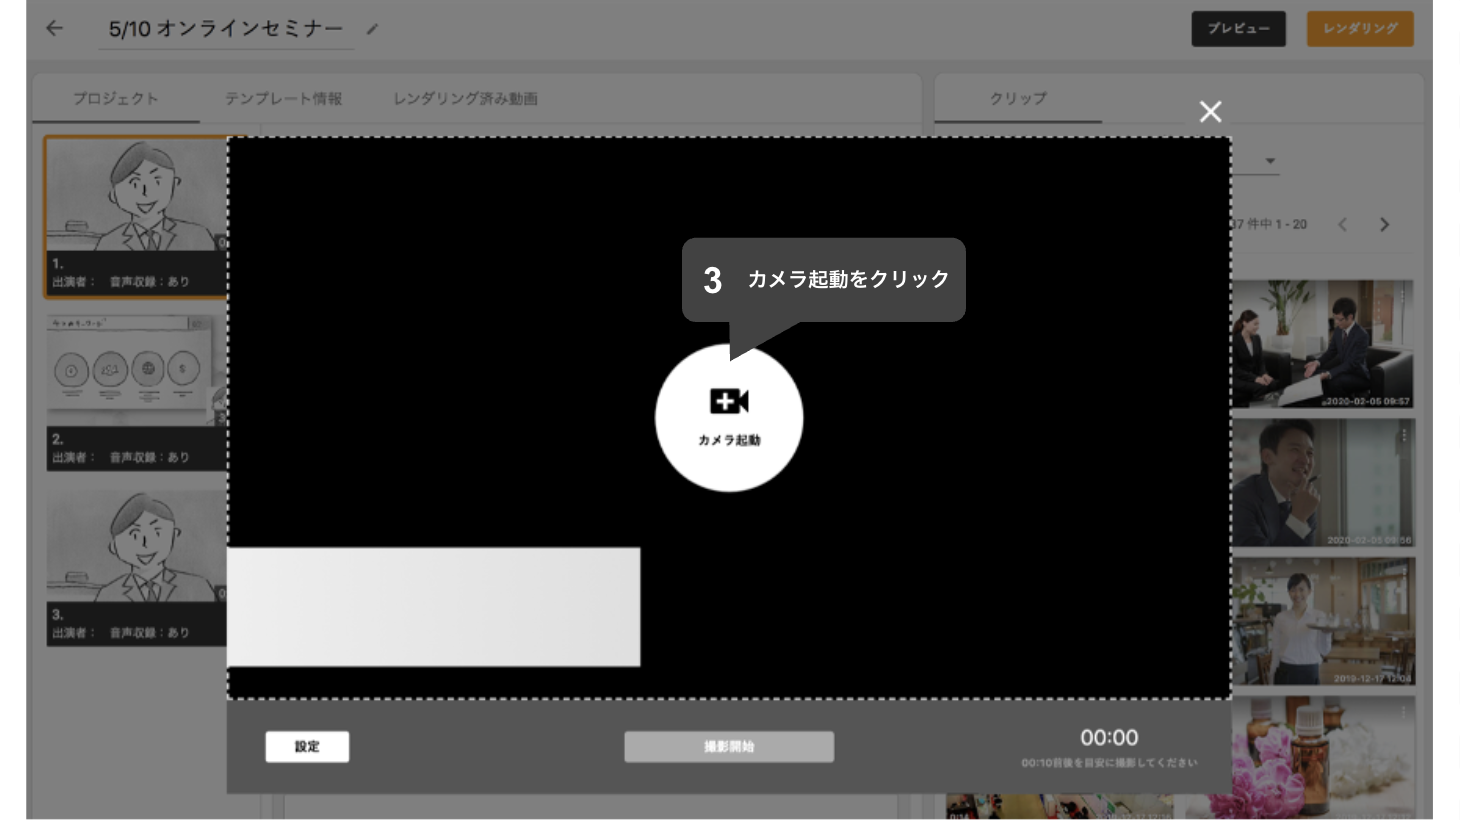Open camera 設定 settings
The height and width of the screenshot is (820, 1460).
(x=307, y=746)
